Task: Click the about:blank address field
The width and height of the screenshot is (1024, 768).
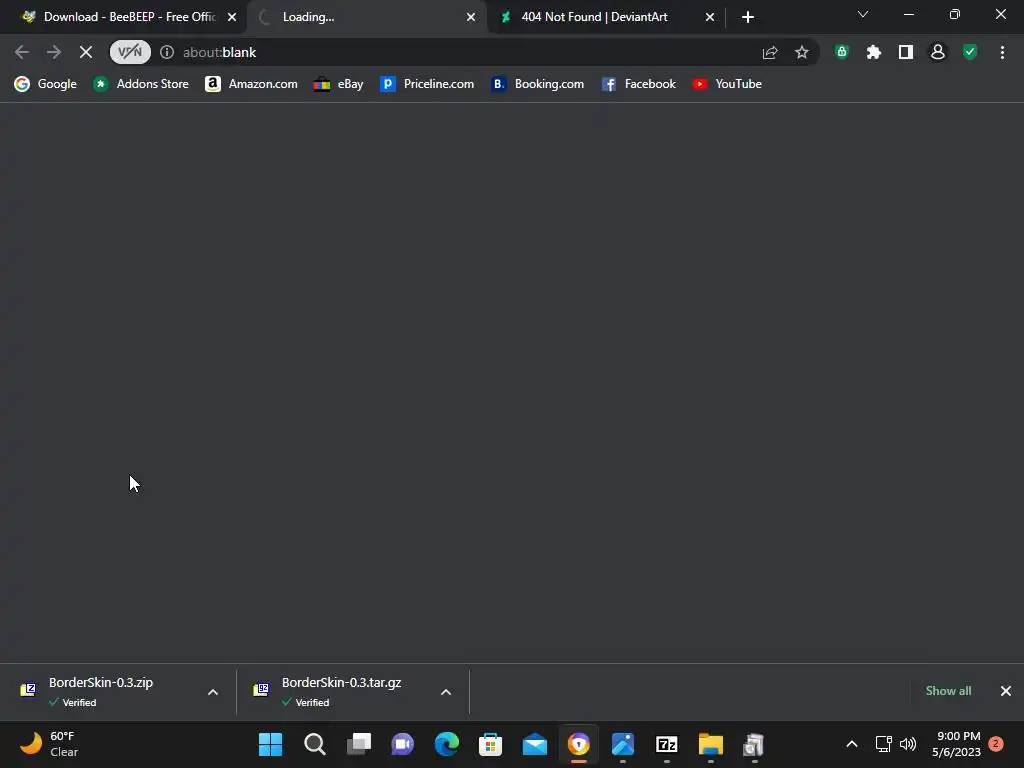Action: click(457, 52)
